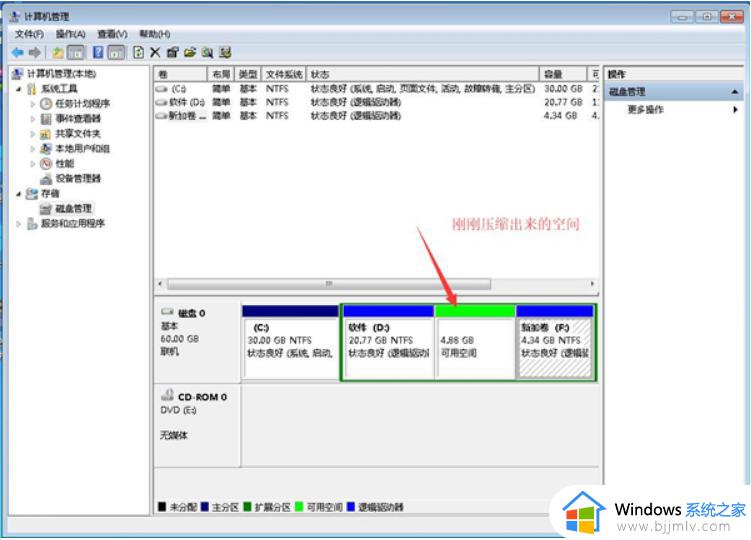Click the 逻辑驱动器 blue legend swatch
Image resolution: width=751 pixels, height=540 pixels.
point(351,506)
